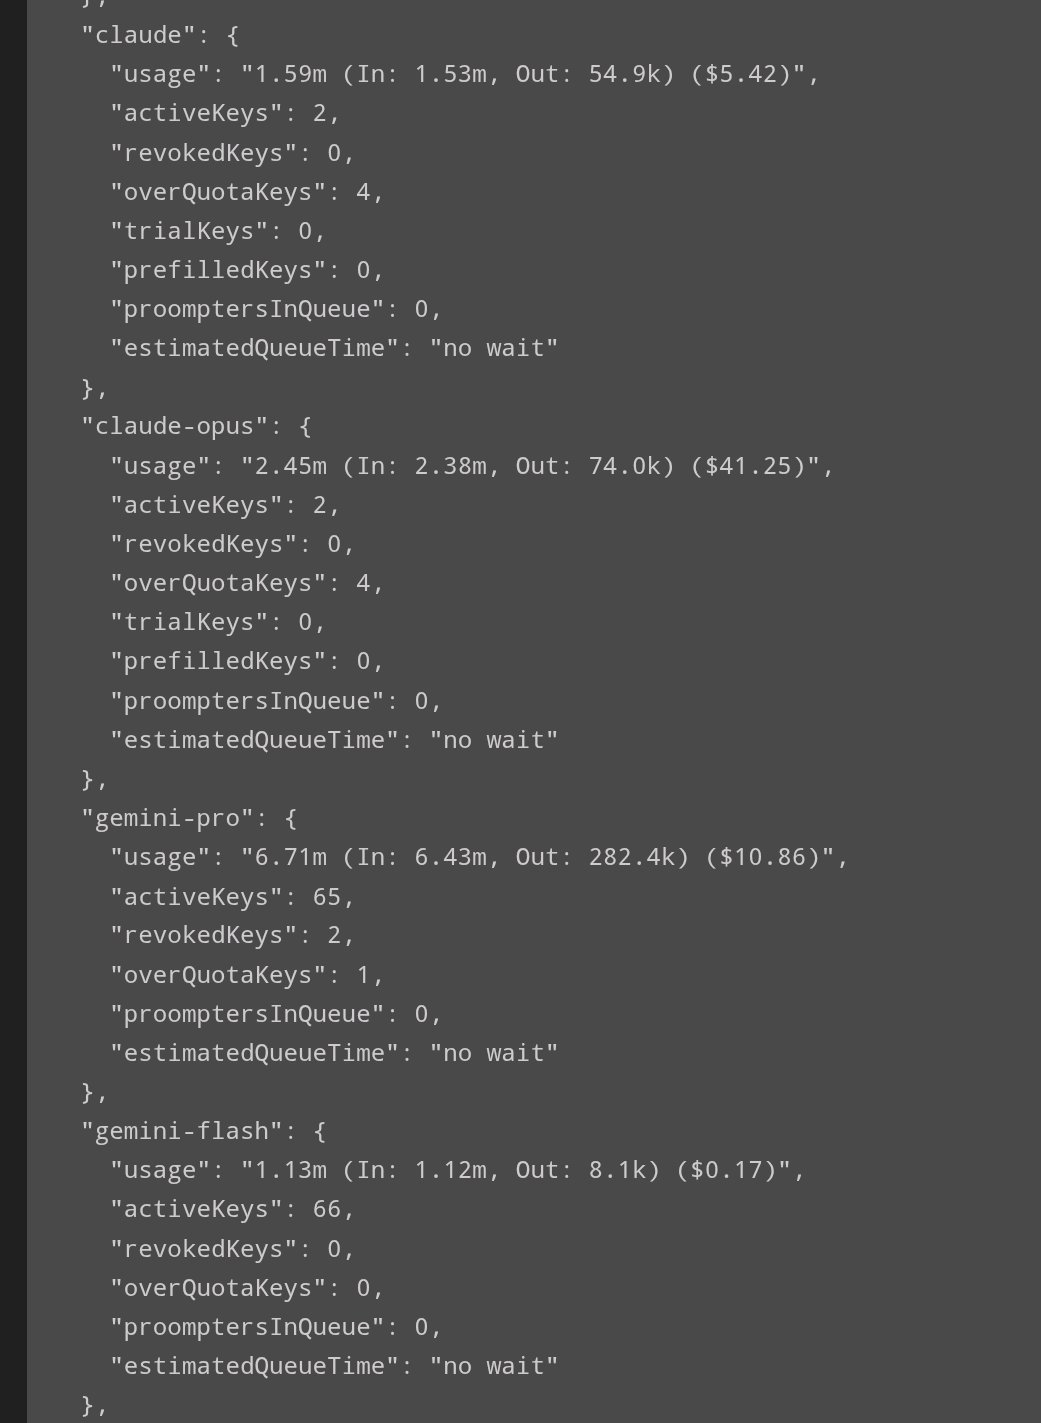The width and height of the screenshot is (1041, 1423).
Task: Select the claude usage value string
Action: point(523,74)
